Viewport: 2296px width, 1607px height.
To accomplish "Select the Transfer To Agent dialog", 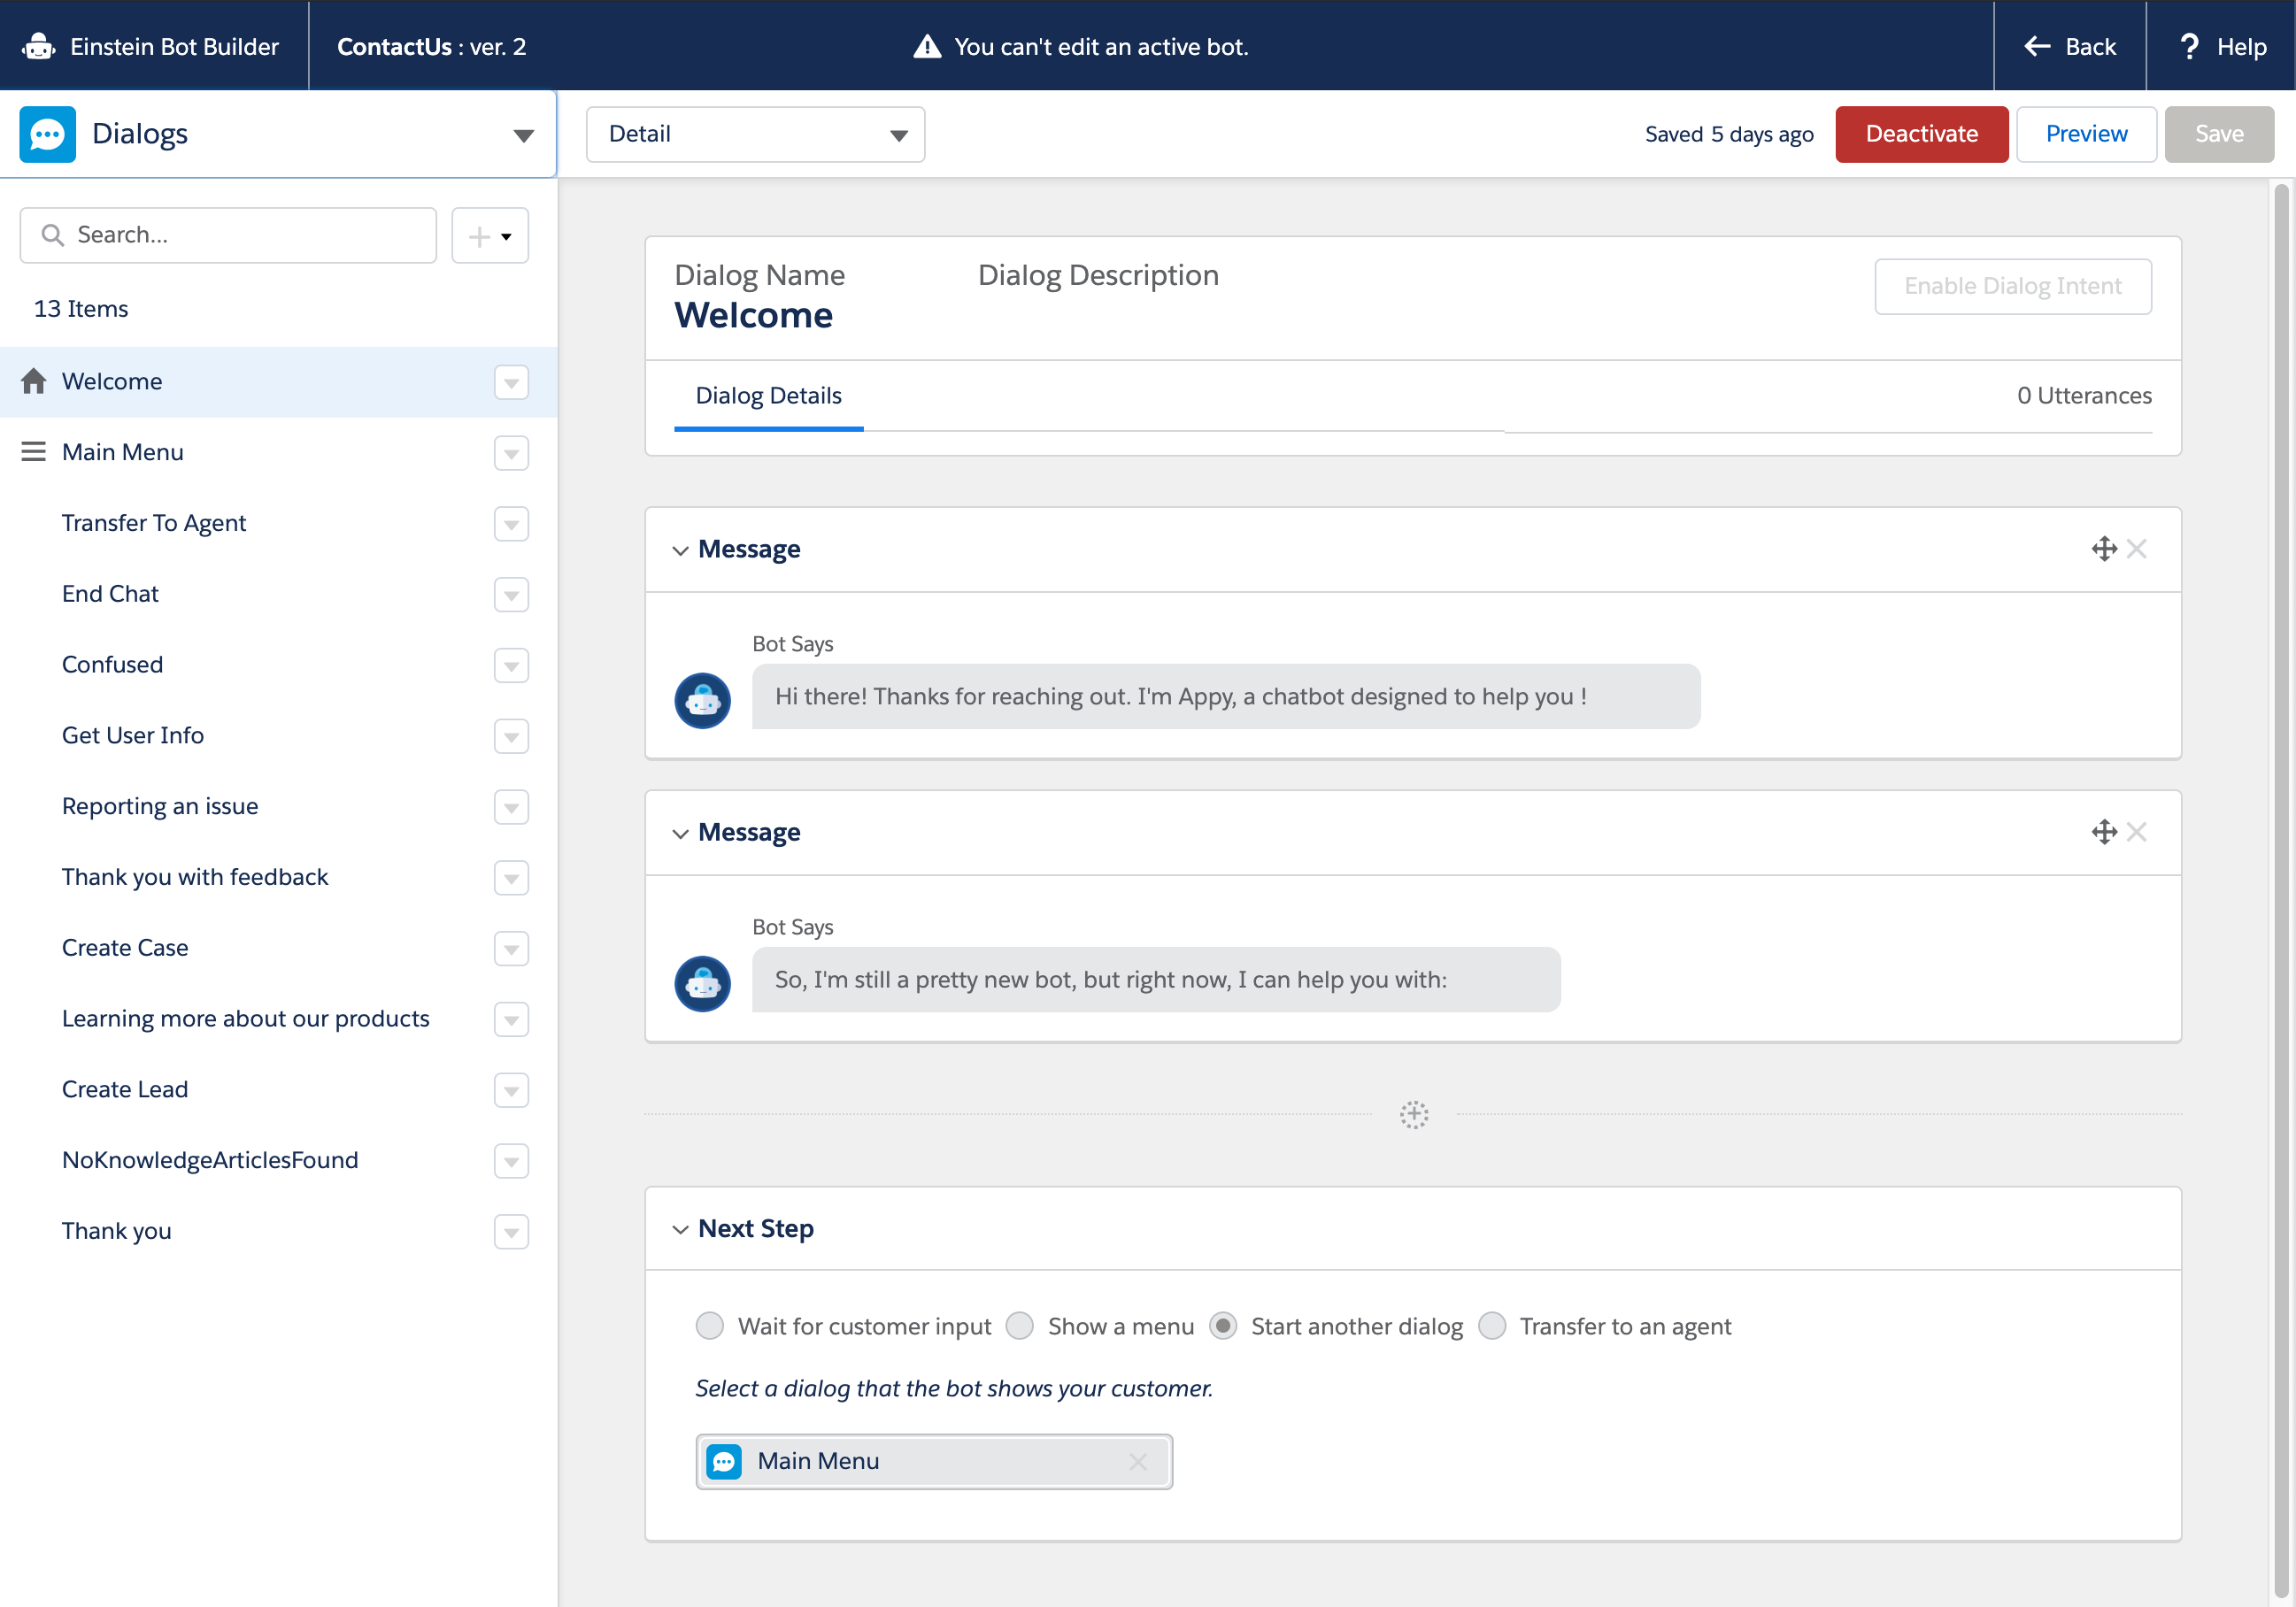I will pos(278,523).
